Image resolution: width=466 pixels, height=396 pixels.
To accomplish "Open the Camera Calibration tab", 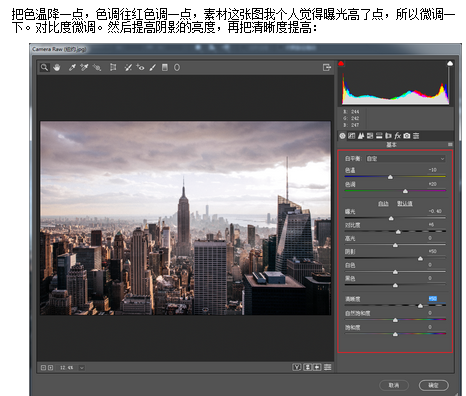I will [x=407, y=136].
